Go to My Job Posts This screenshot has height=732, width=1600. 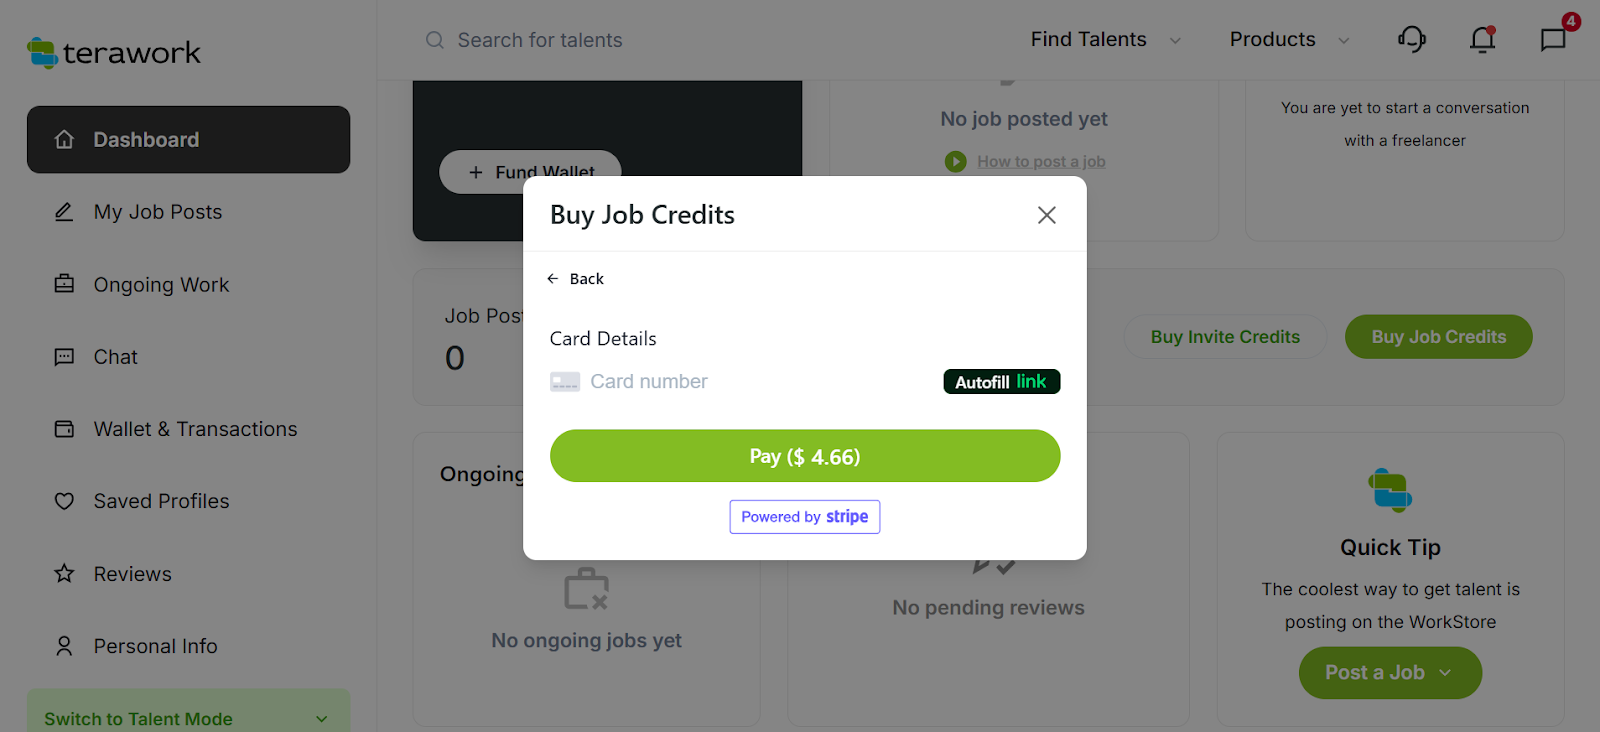(x=158, y=212)
